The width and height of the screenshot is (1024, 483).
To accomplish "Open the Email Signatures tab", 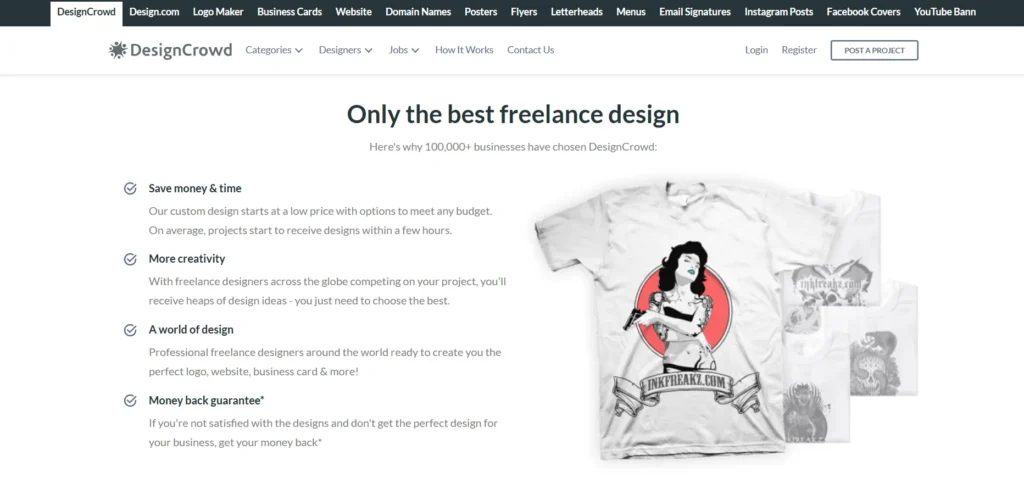I will tap(695, 12).
